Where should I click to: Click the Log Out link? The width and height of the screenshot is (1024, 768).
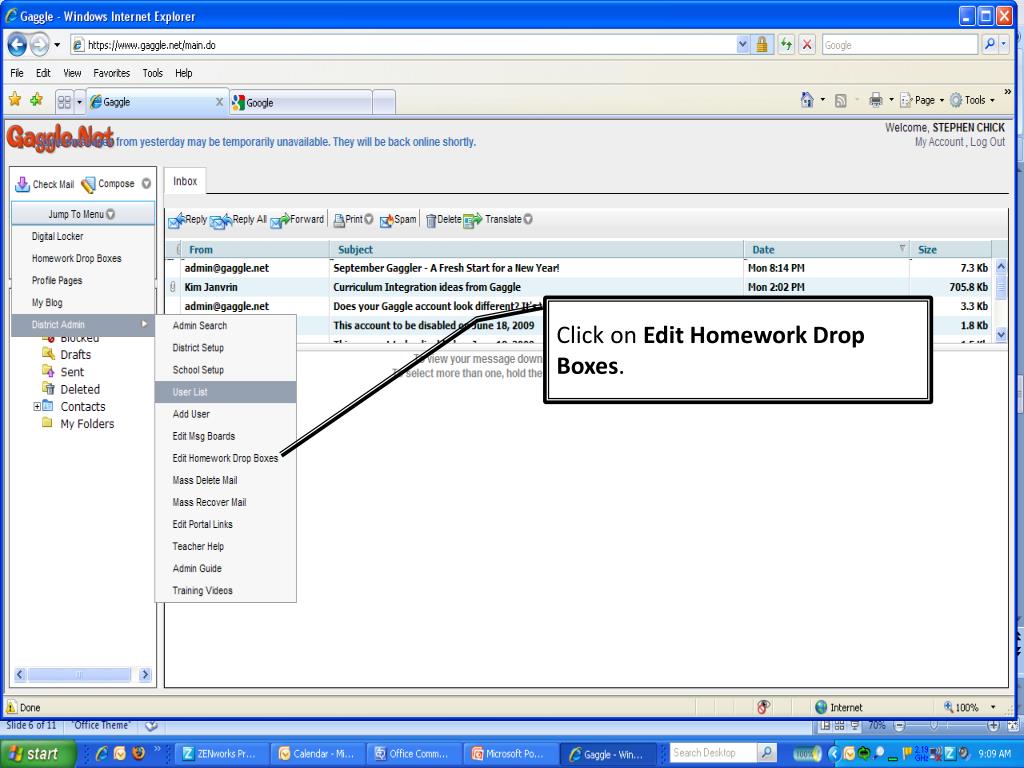[x=987, y=142]
